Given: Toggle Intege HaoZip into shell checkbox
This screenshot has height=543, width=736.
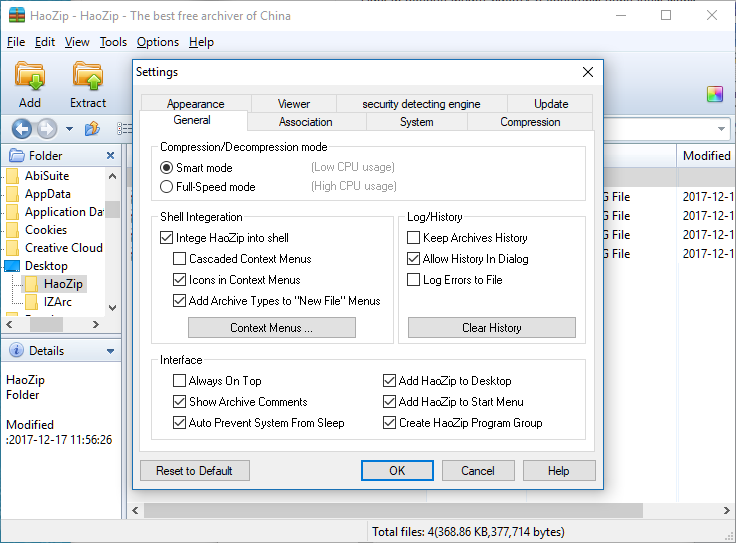Looking at the screenshot, I should click(166, 238).
